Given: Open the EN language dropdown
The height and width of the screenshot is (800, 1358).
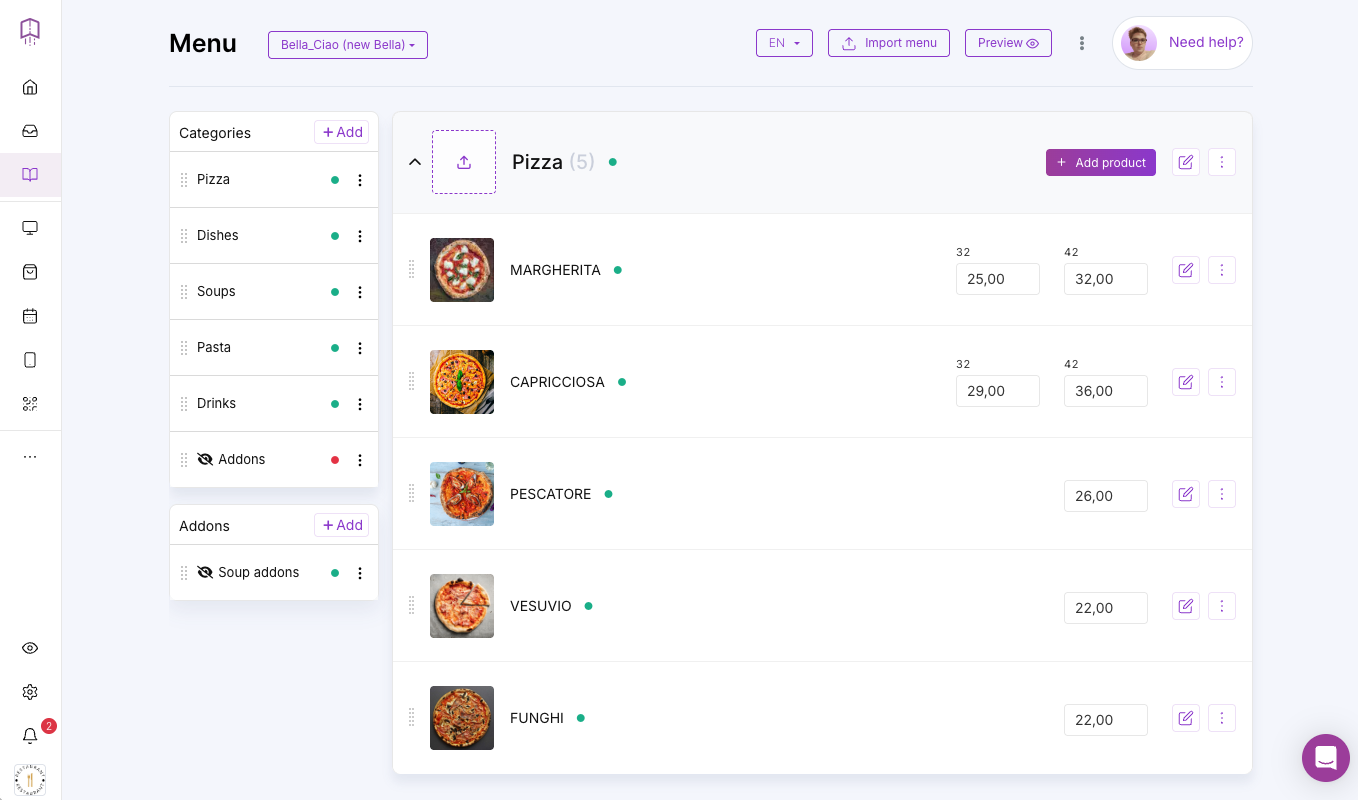Looking at the screenshot, I should coord(784,43).
